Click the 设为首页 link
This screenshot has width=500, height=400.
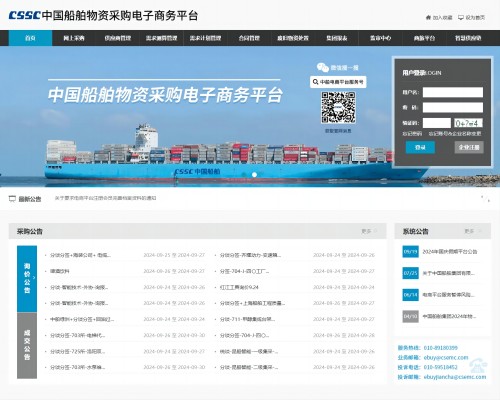(x=475, y=18)
